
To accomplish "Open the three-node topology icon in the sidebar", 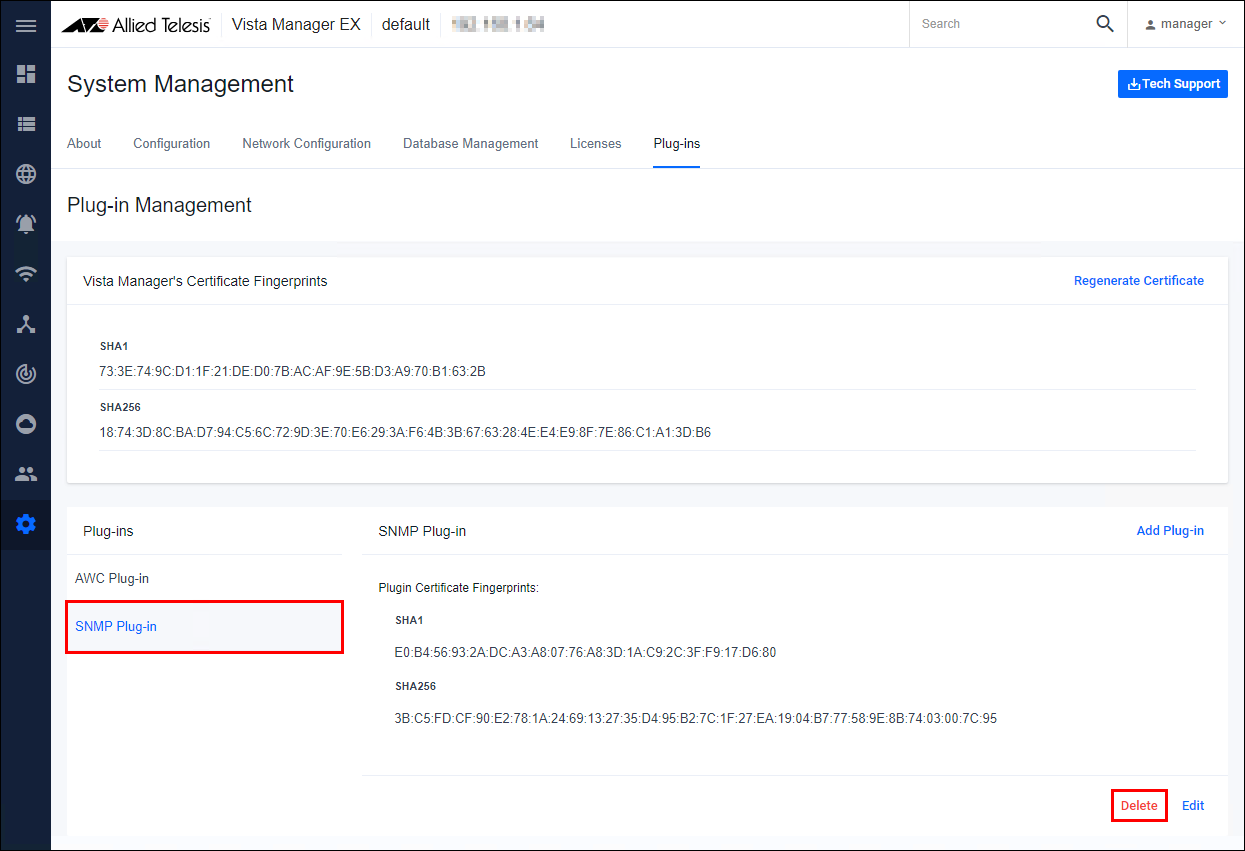I will pos(26,324).
